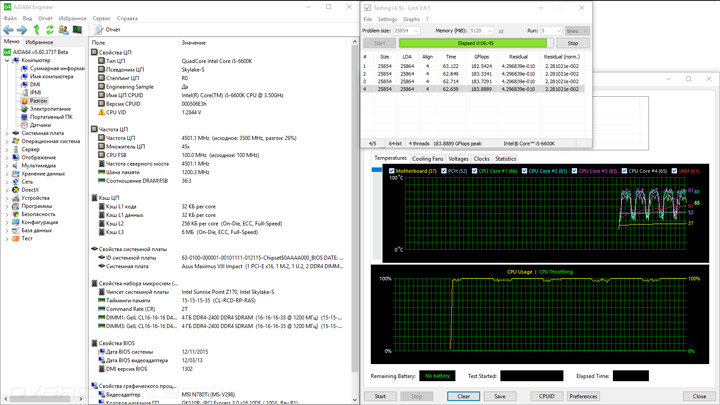Click the DirectX icon in the tree
Screen dimensions: 720x405
16,190
